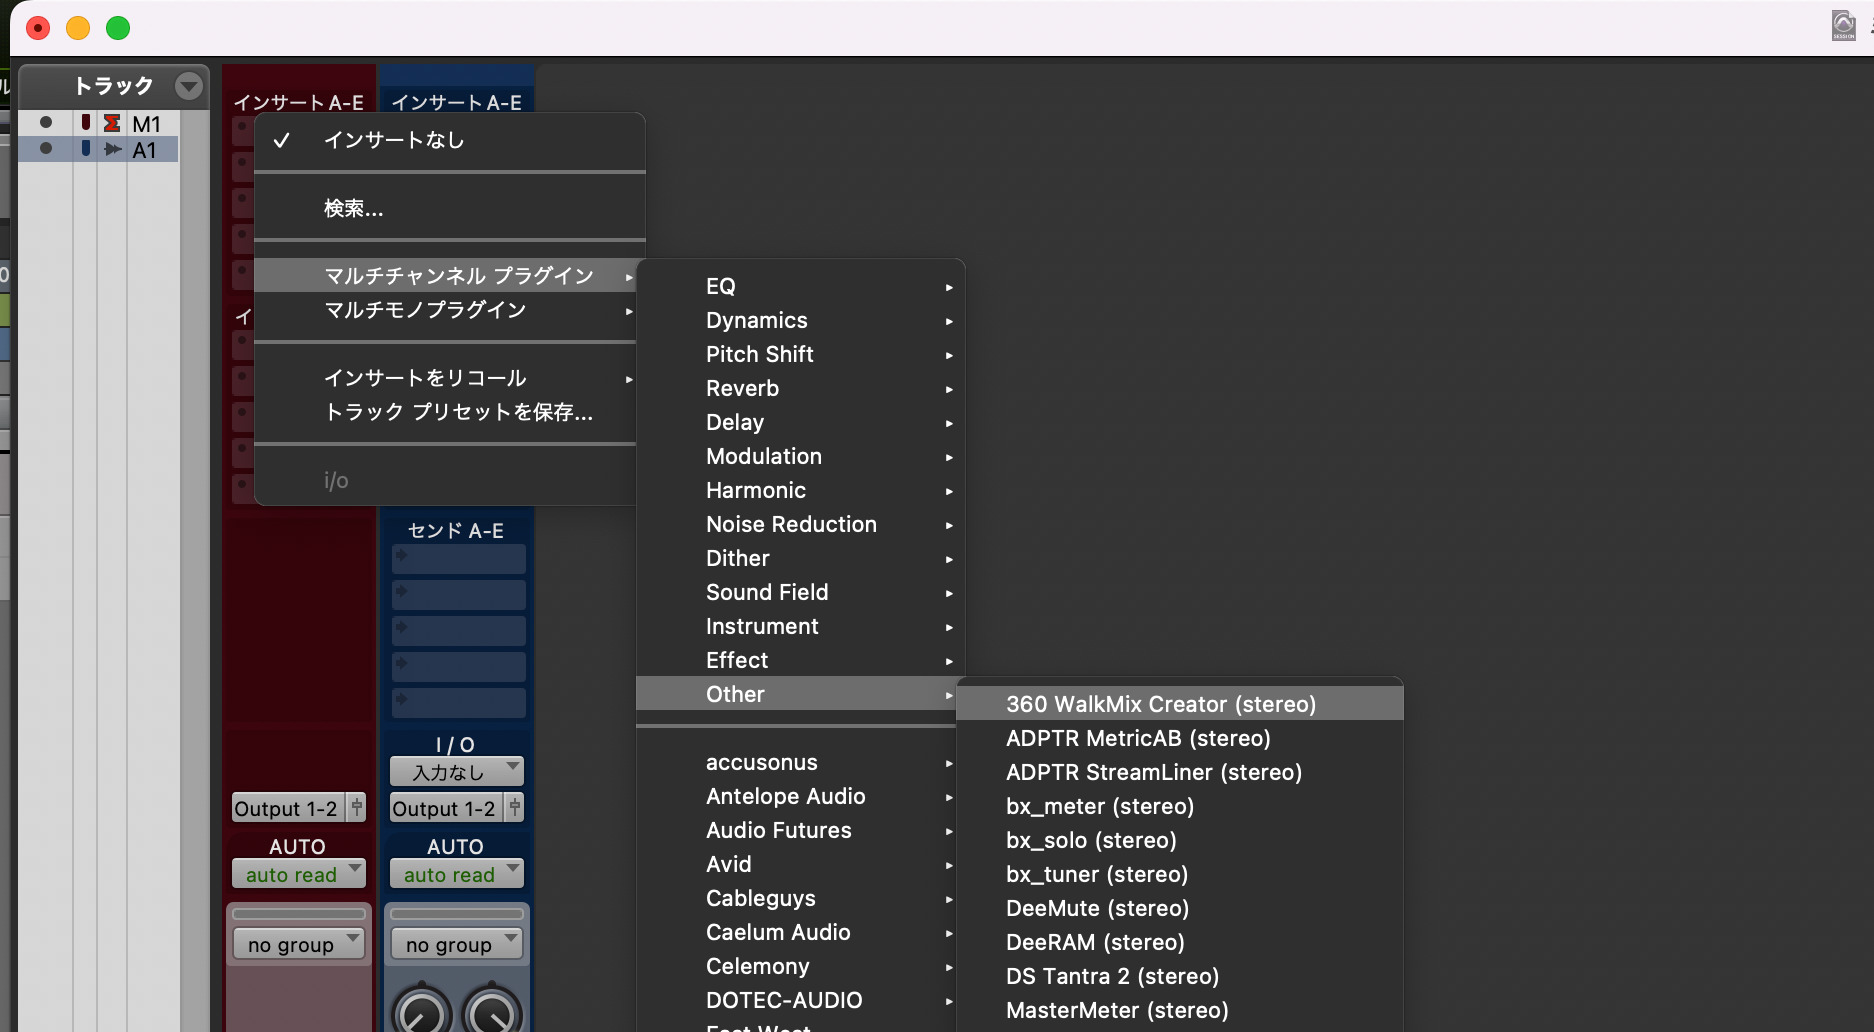The image size is (1874, 1032).
Task: Click the M1 track red color marker
Action: (86, 122)
